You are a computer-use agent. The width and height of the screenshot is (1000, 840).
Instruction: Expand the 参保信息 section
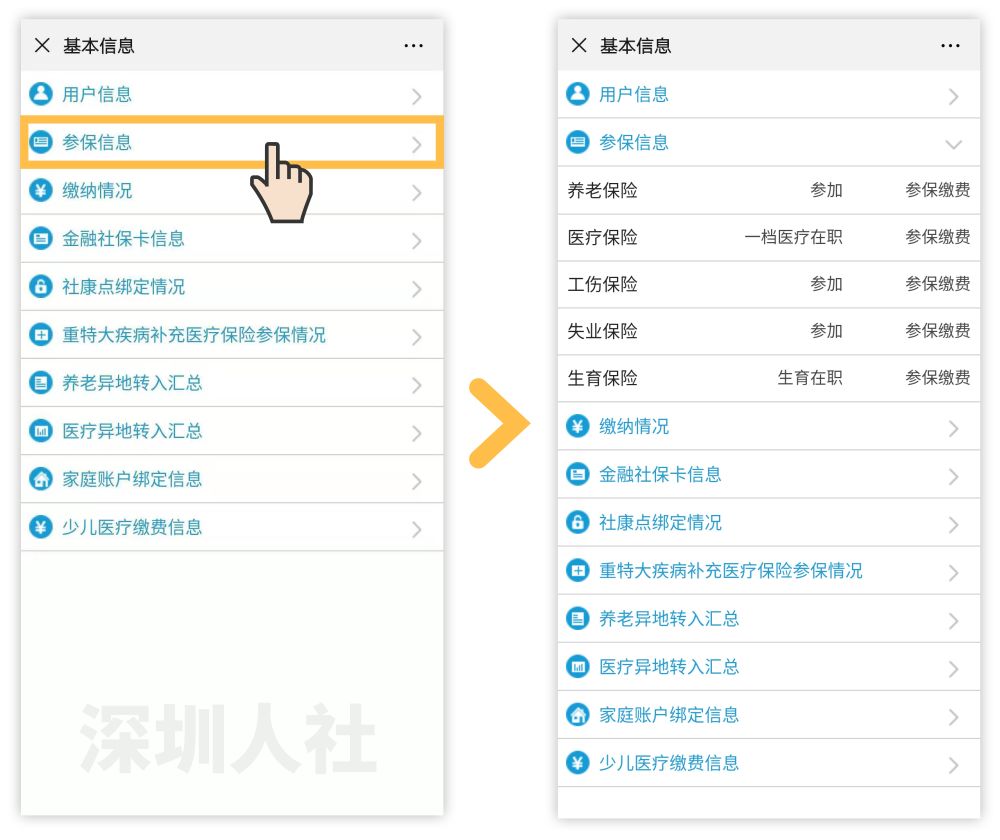pyautogui.click(x=230, y=142)
